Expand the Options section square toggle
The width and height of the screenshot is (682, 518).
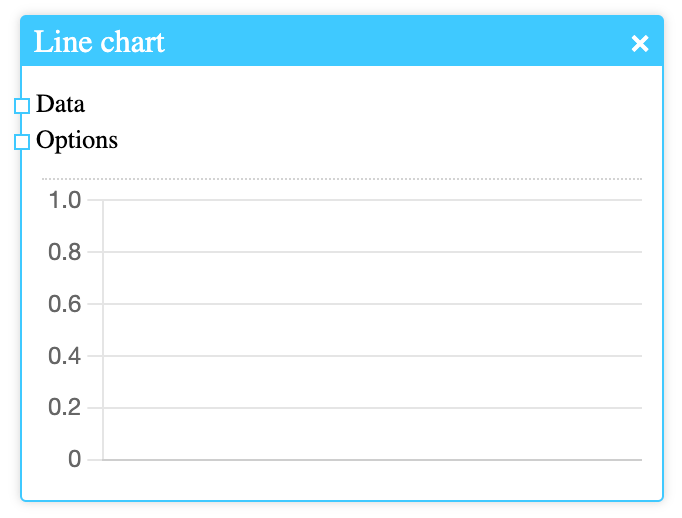coord(22,142)
